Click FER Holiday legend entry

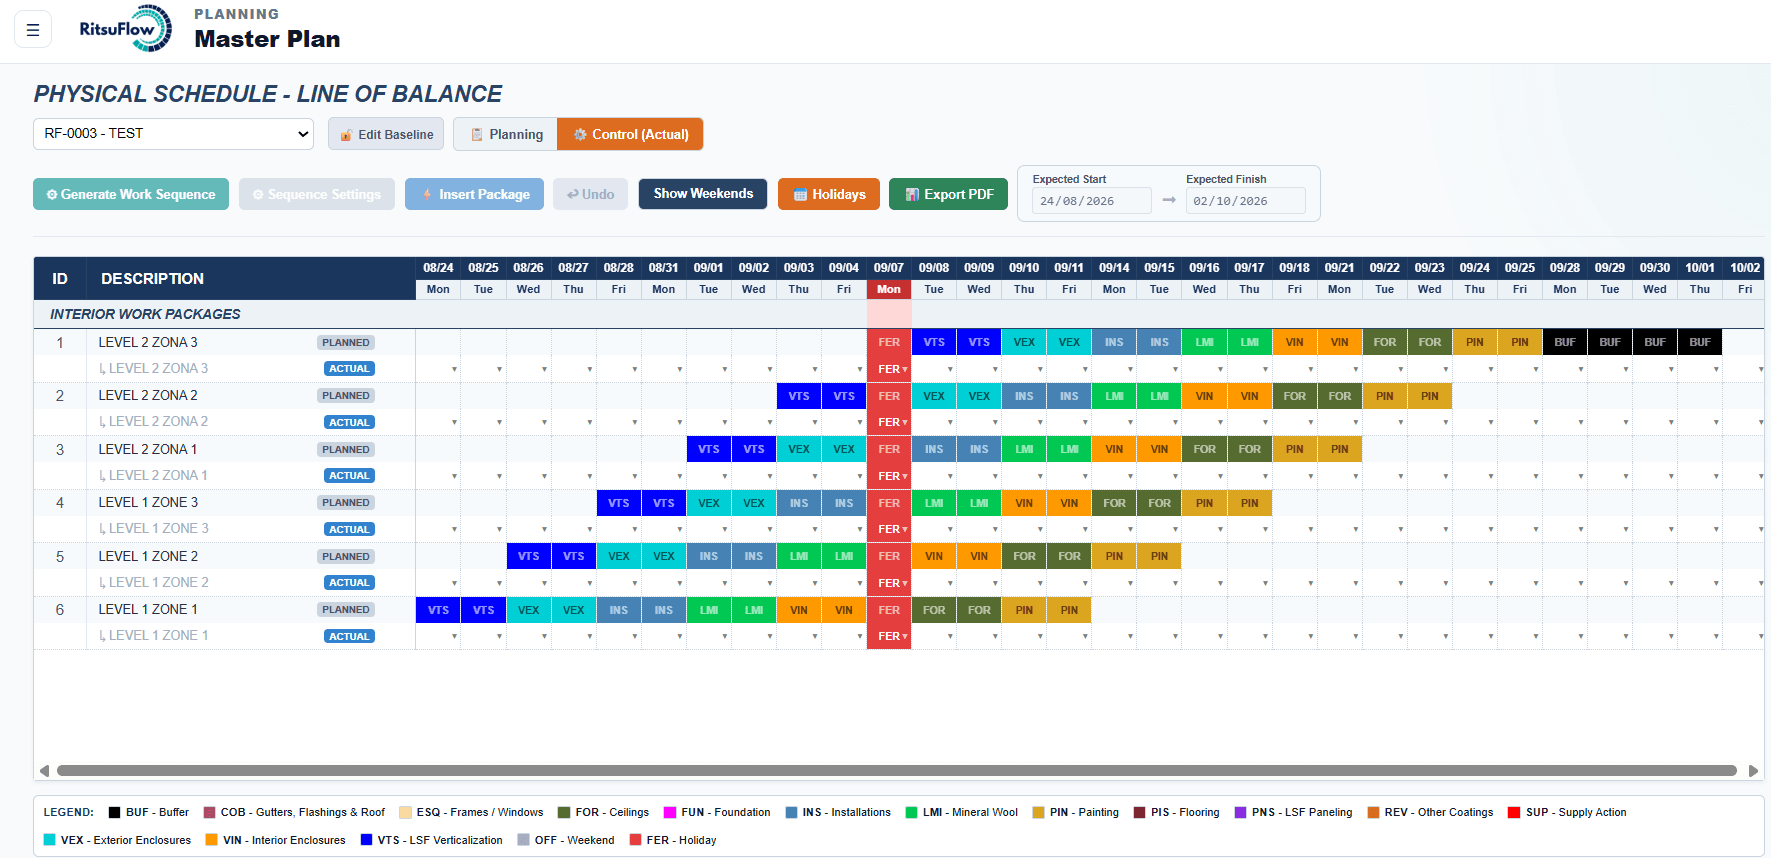tap(673, 840)
